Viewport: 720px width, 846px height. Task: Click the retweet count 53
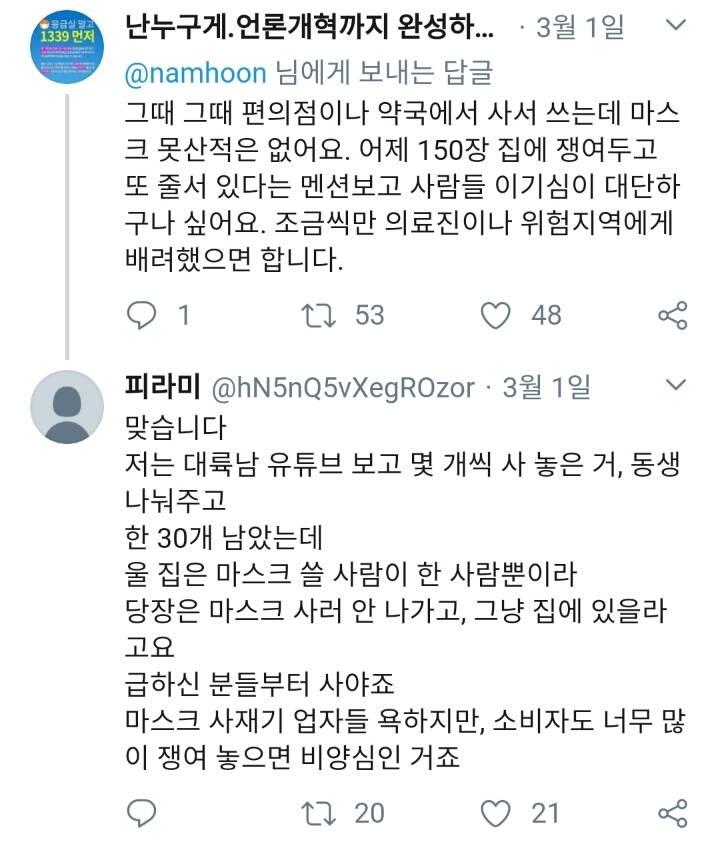pyautogui.click(x=369, y=316)
